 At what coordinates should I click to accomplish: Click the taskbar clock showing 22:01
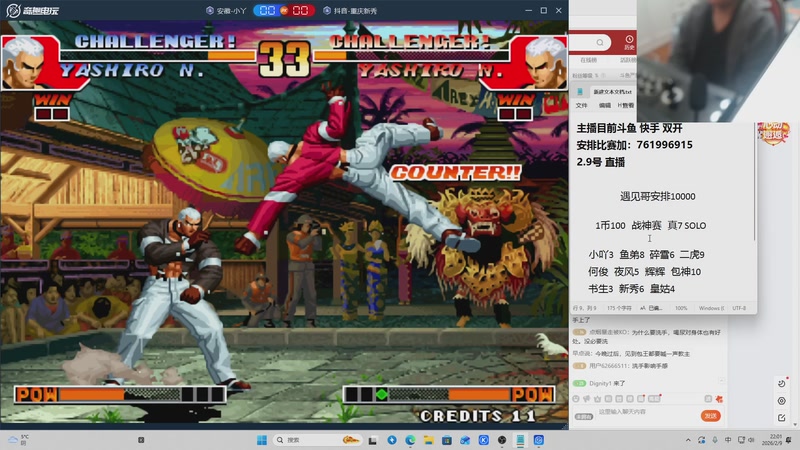[772, 440]
